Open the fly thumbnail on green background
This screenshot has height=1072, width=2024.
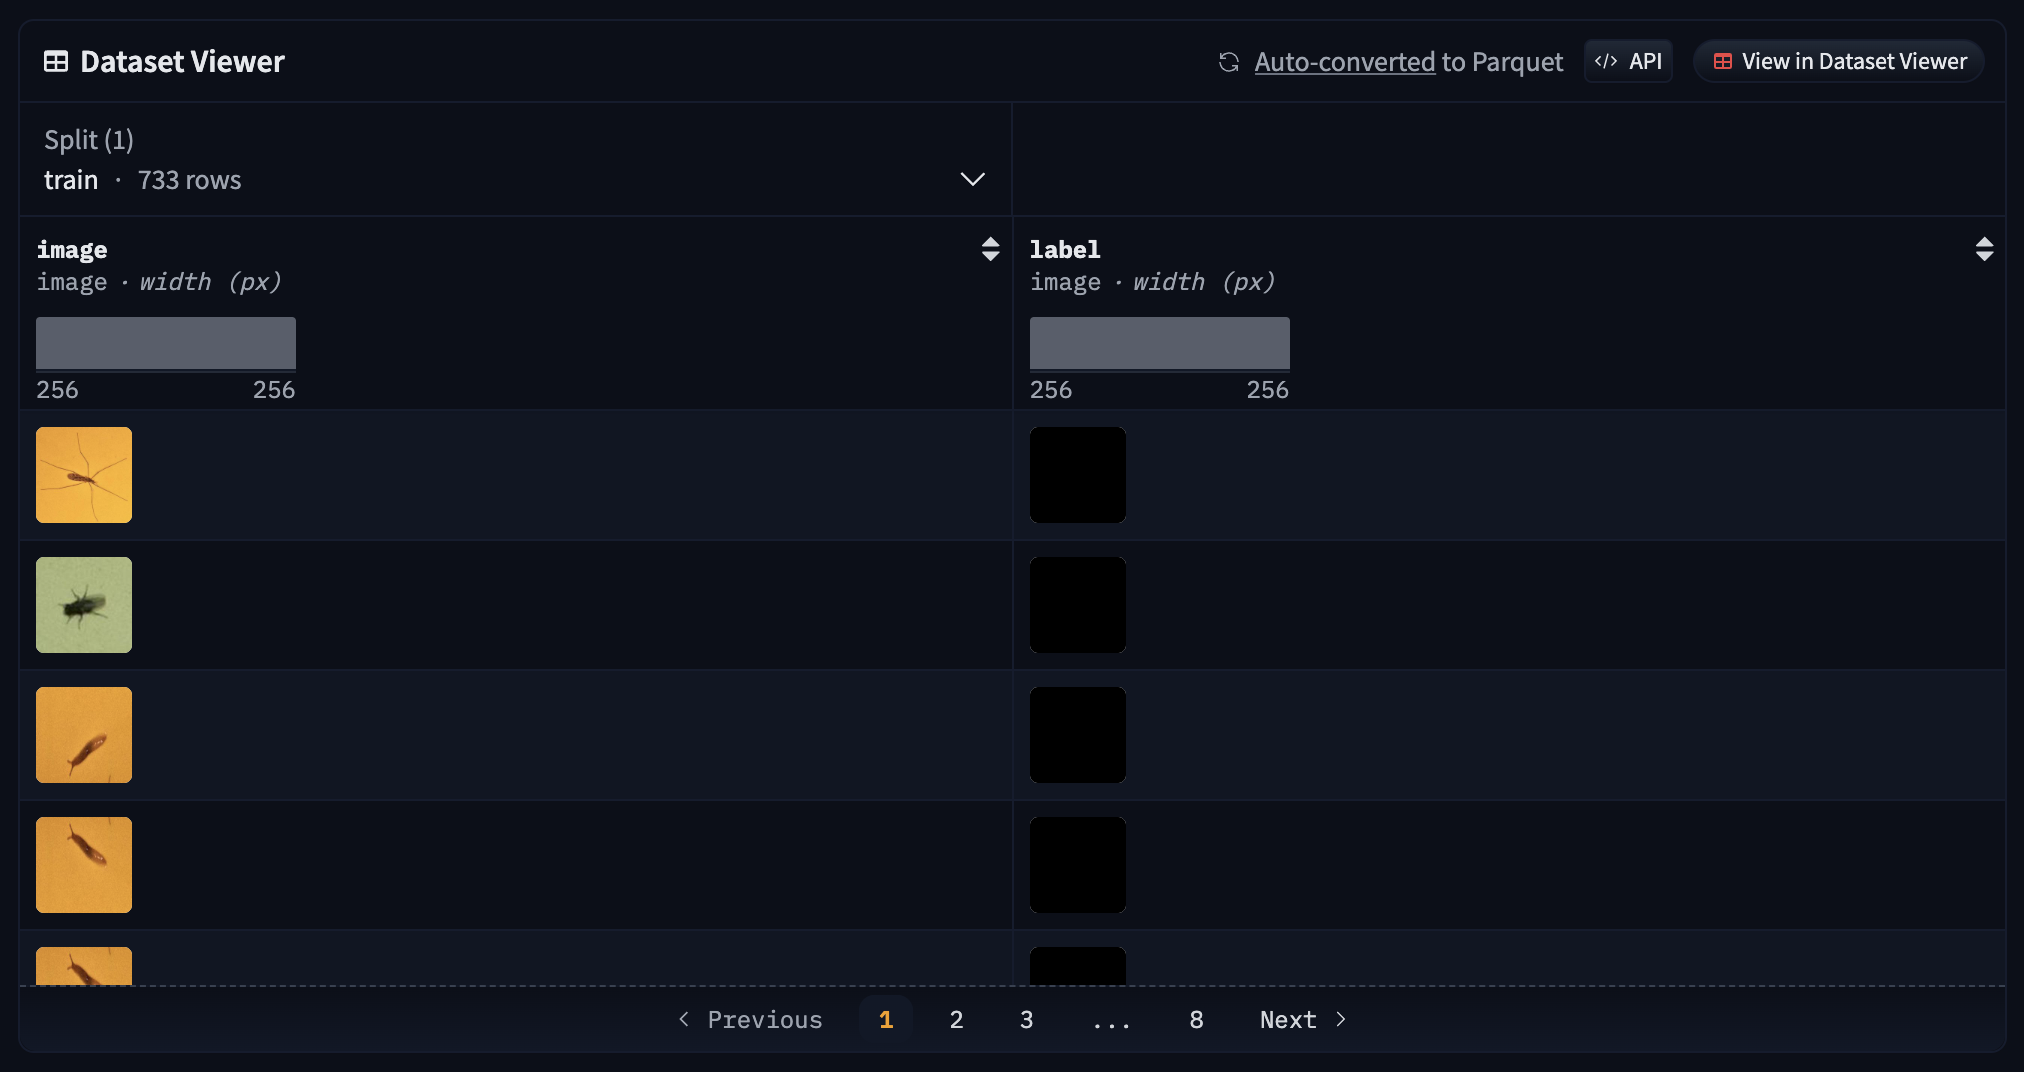84,605
